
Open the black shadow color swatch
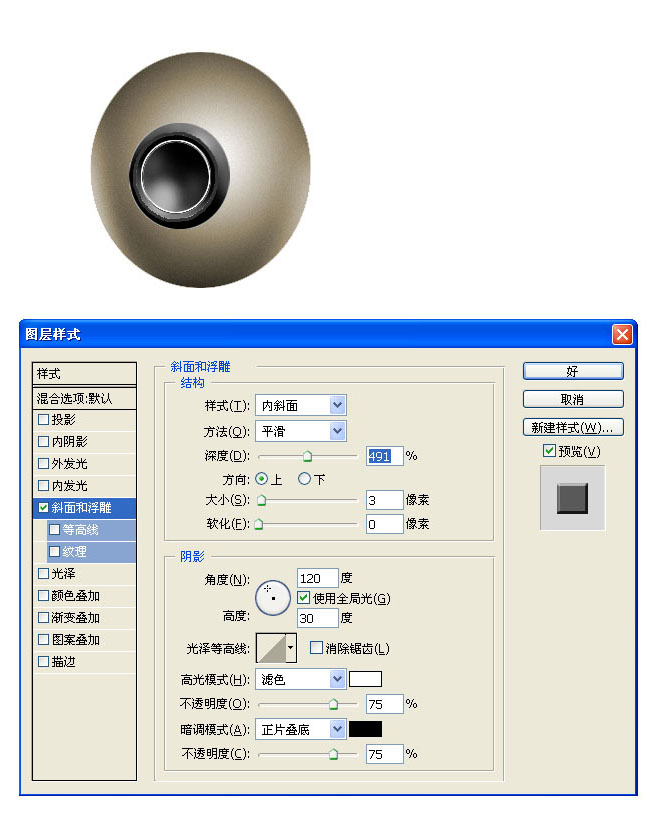point(365,729)
